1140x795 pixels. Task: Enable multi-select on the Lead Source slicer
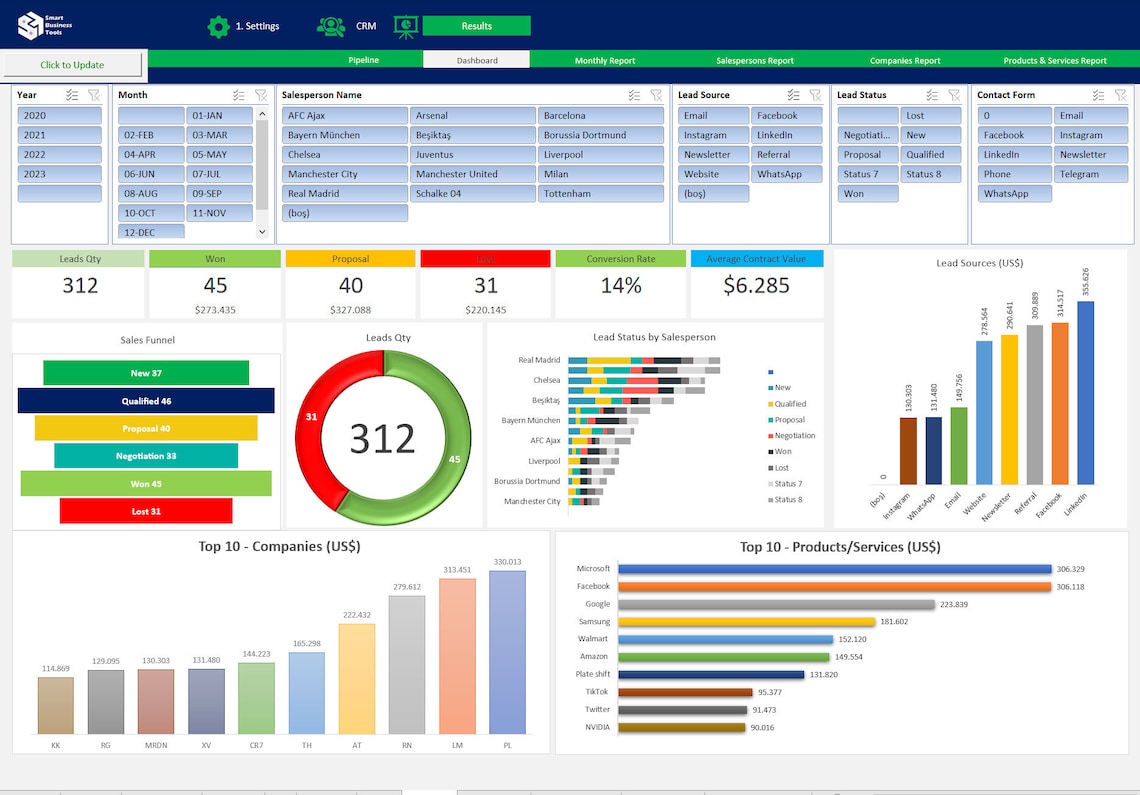794,94
